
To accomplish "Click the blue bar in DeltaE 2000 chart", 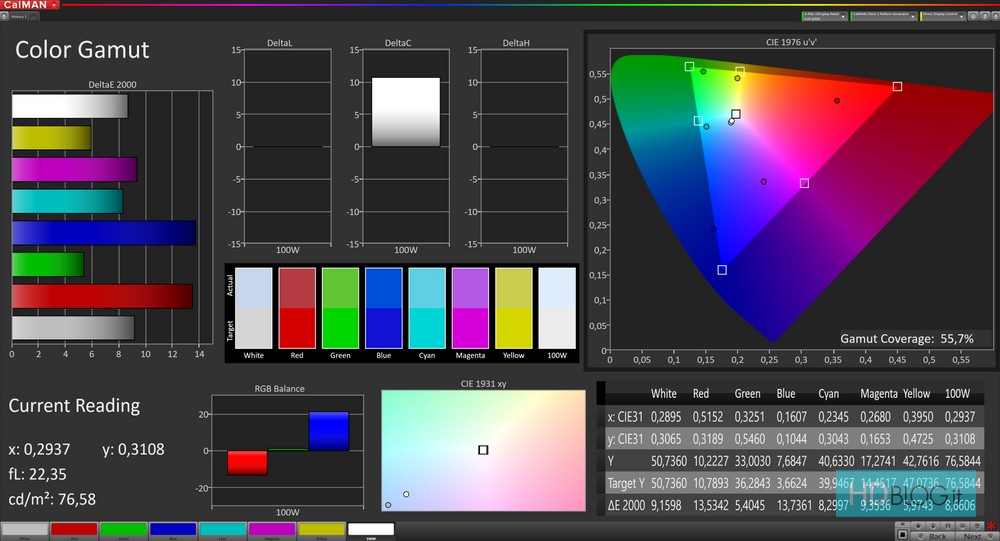I will click(x=103, y=233).
